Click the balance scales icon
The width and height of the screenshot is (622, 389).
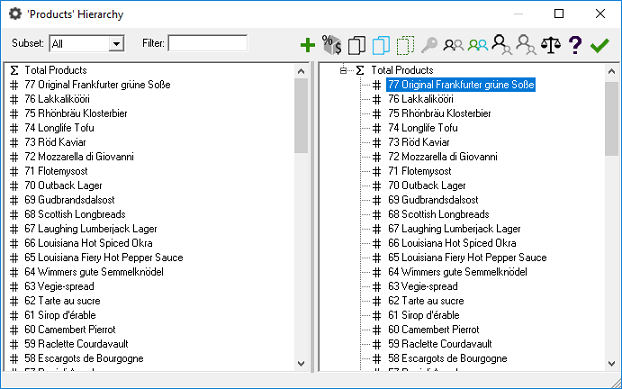click(551, 45)
